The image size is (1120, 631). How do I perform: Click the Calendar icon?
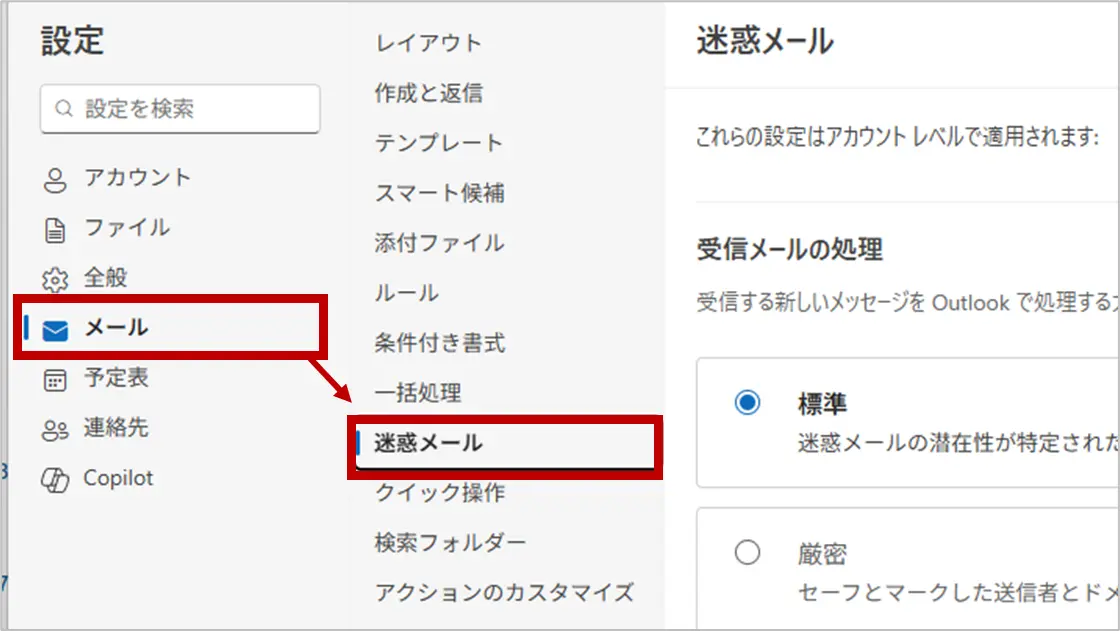click(54, 379)
